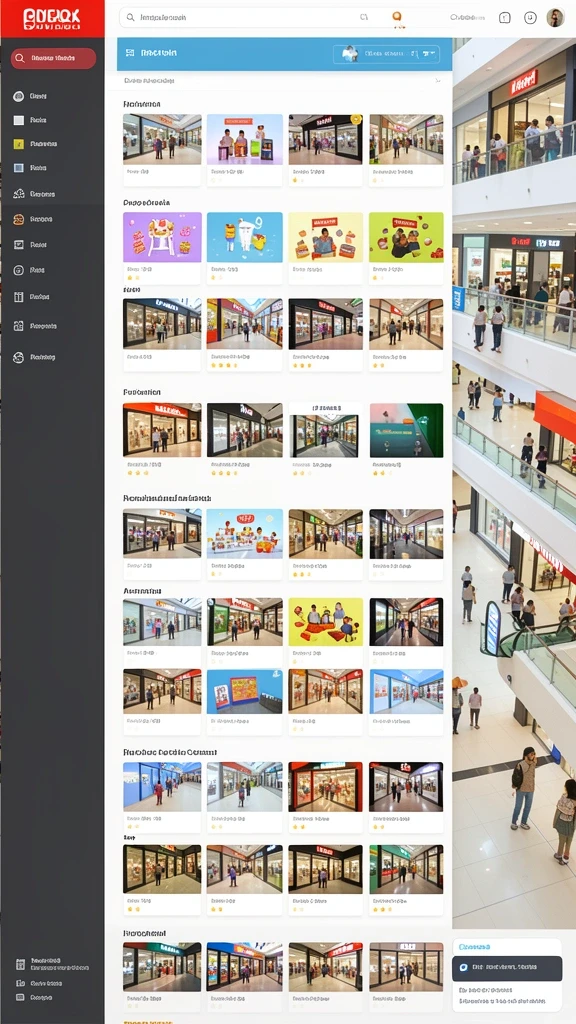Open the purple thumbnail with a cake stand
The height and width of the screenshot is (1024, 576).
[162, 237]
